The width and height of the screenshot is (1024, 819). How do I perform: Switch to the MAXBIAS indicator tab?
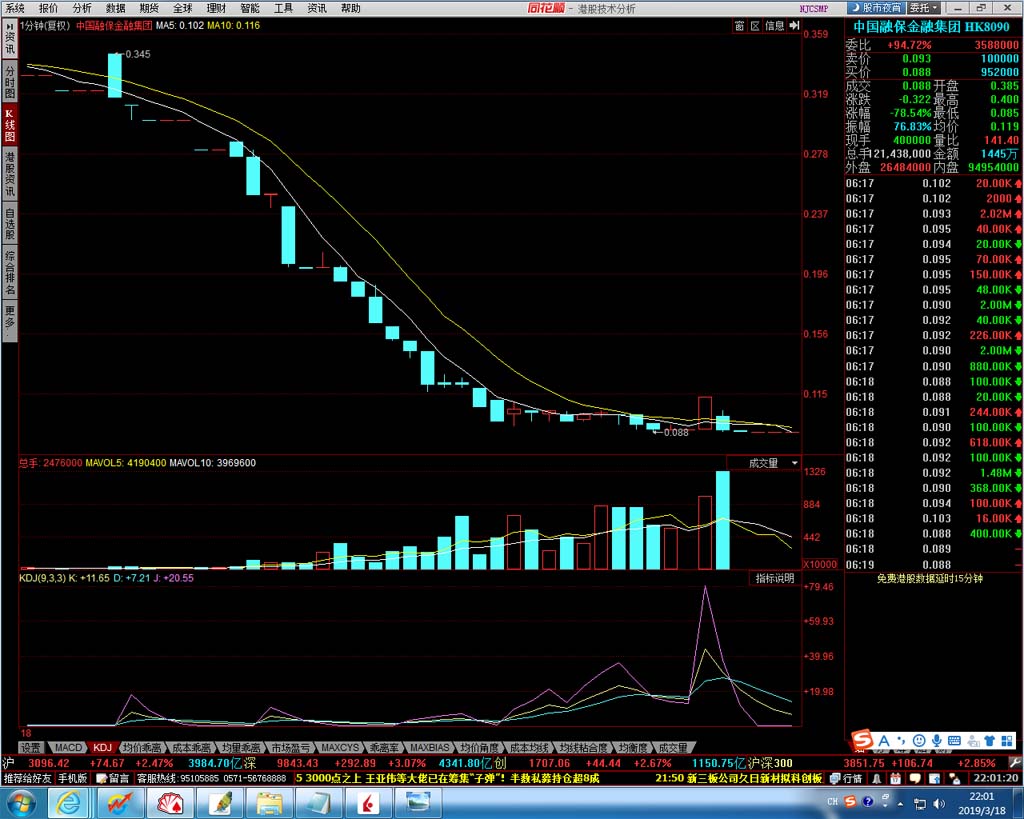pyautogui.click(x=430, y=747)
